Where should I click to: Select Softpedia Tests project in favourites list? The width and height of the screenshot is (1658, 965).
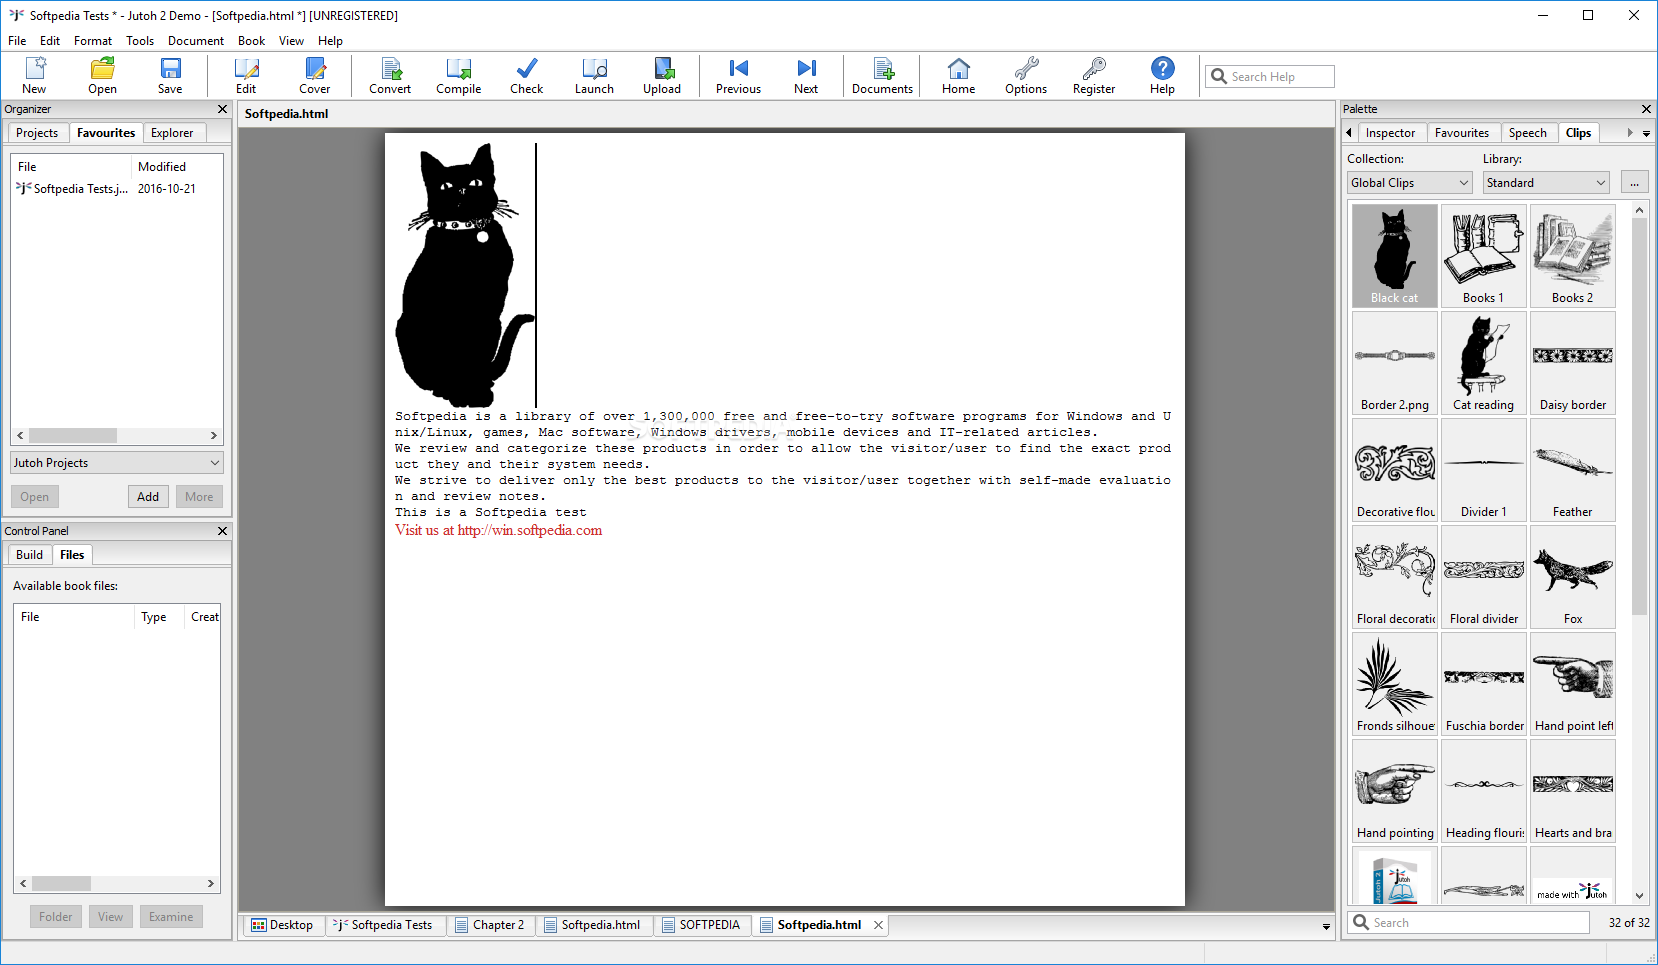point(117,189)
